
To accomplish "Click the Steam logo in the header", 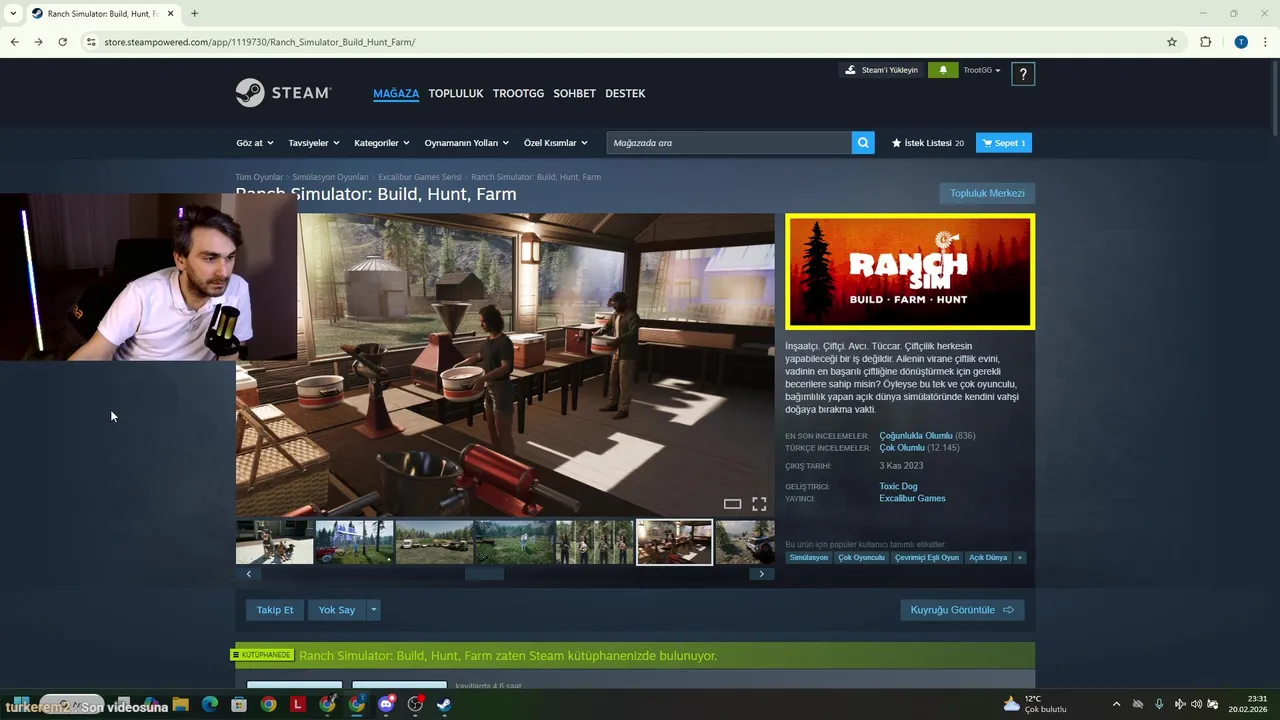I will 283,93.
